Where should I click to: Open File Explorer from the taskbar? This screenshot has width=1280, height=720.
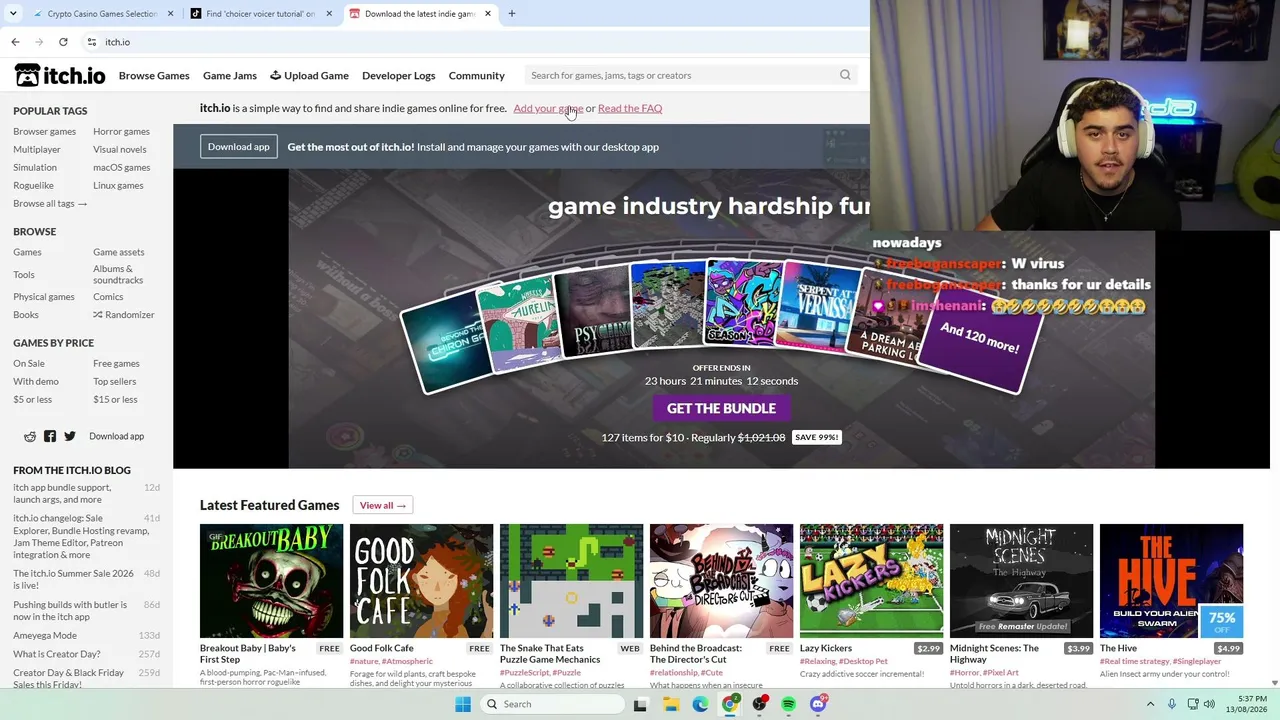click(670, 704)
